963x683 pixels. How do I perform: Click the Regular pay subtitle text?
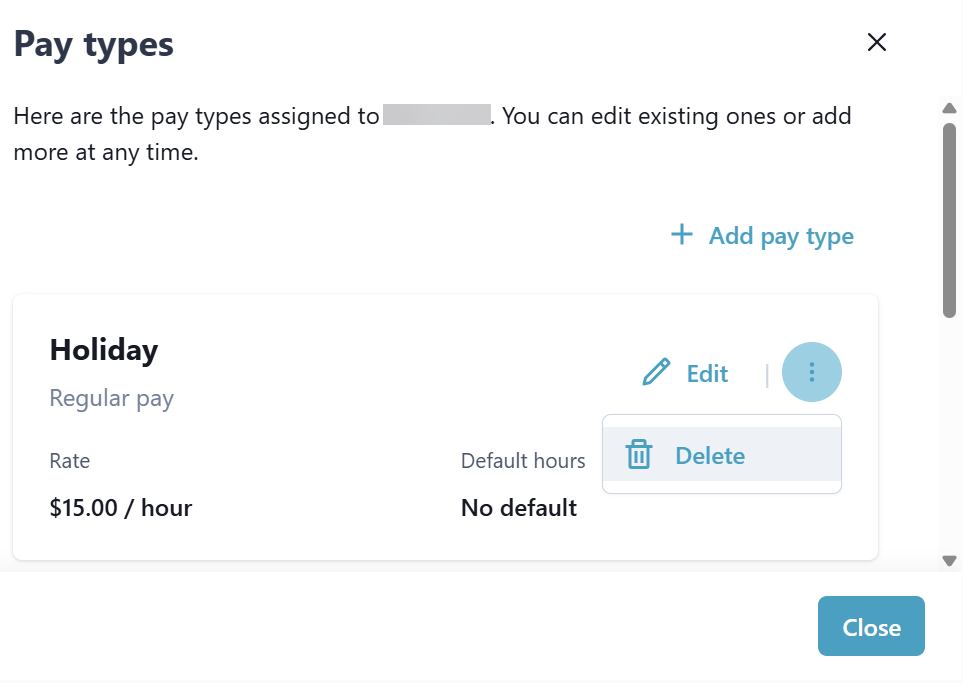112,398
